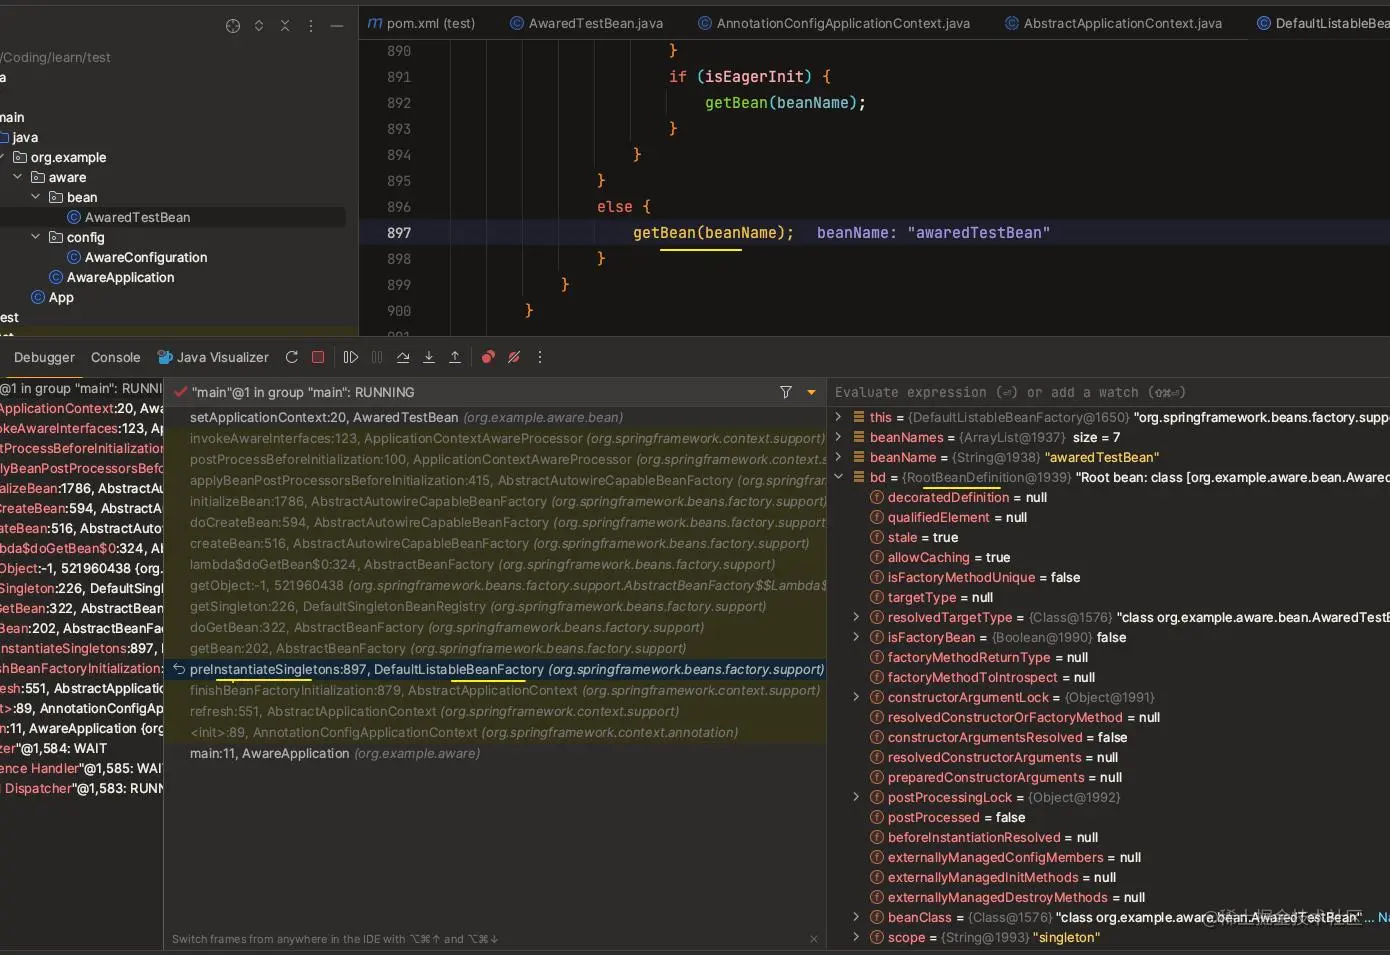Image resolution: width=1390 pixels, height=955 pixels.
Task: Collapse the config package folder
Action: click(x=36, y=237)
